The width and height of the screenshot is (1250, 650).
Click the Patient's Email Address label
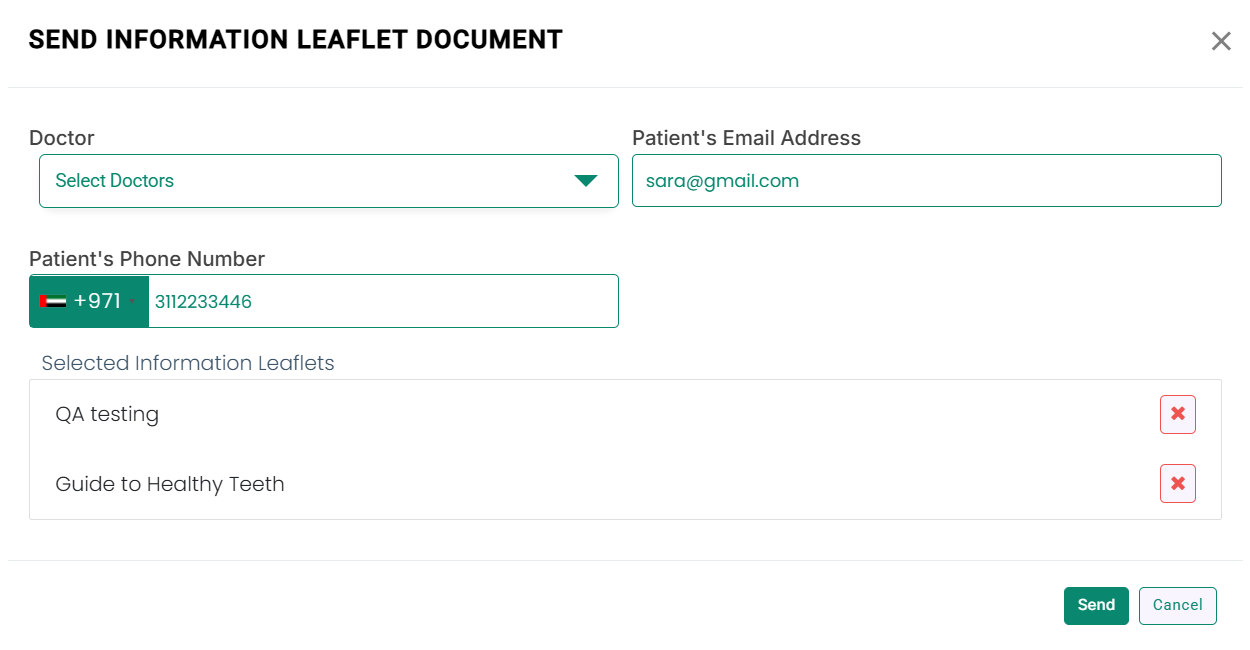[x=746, y=138]
